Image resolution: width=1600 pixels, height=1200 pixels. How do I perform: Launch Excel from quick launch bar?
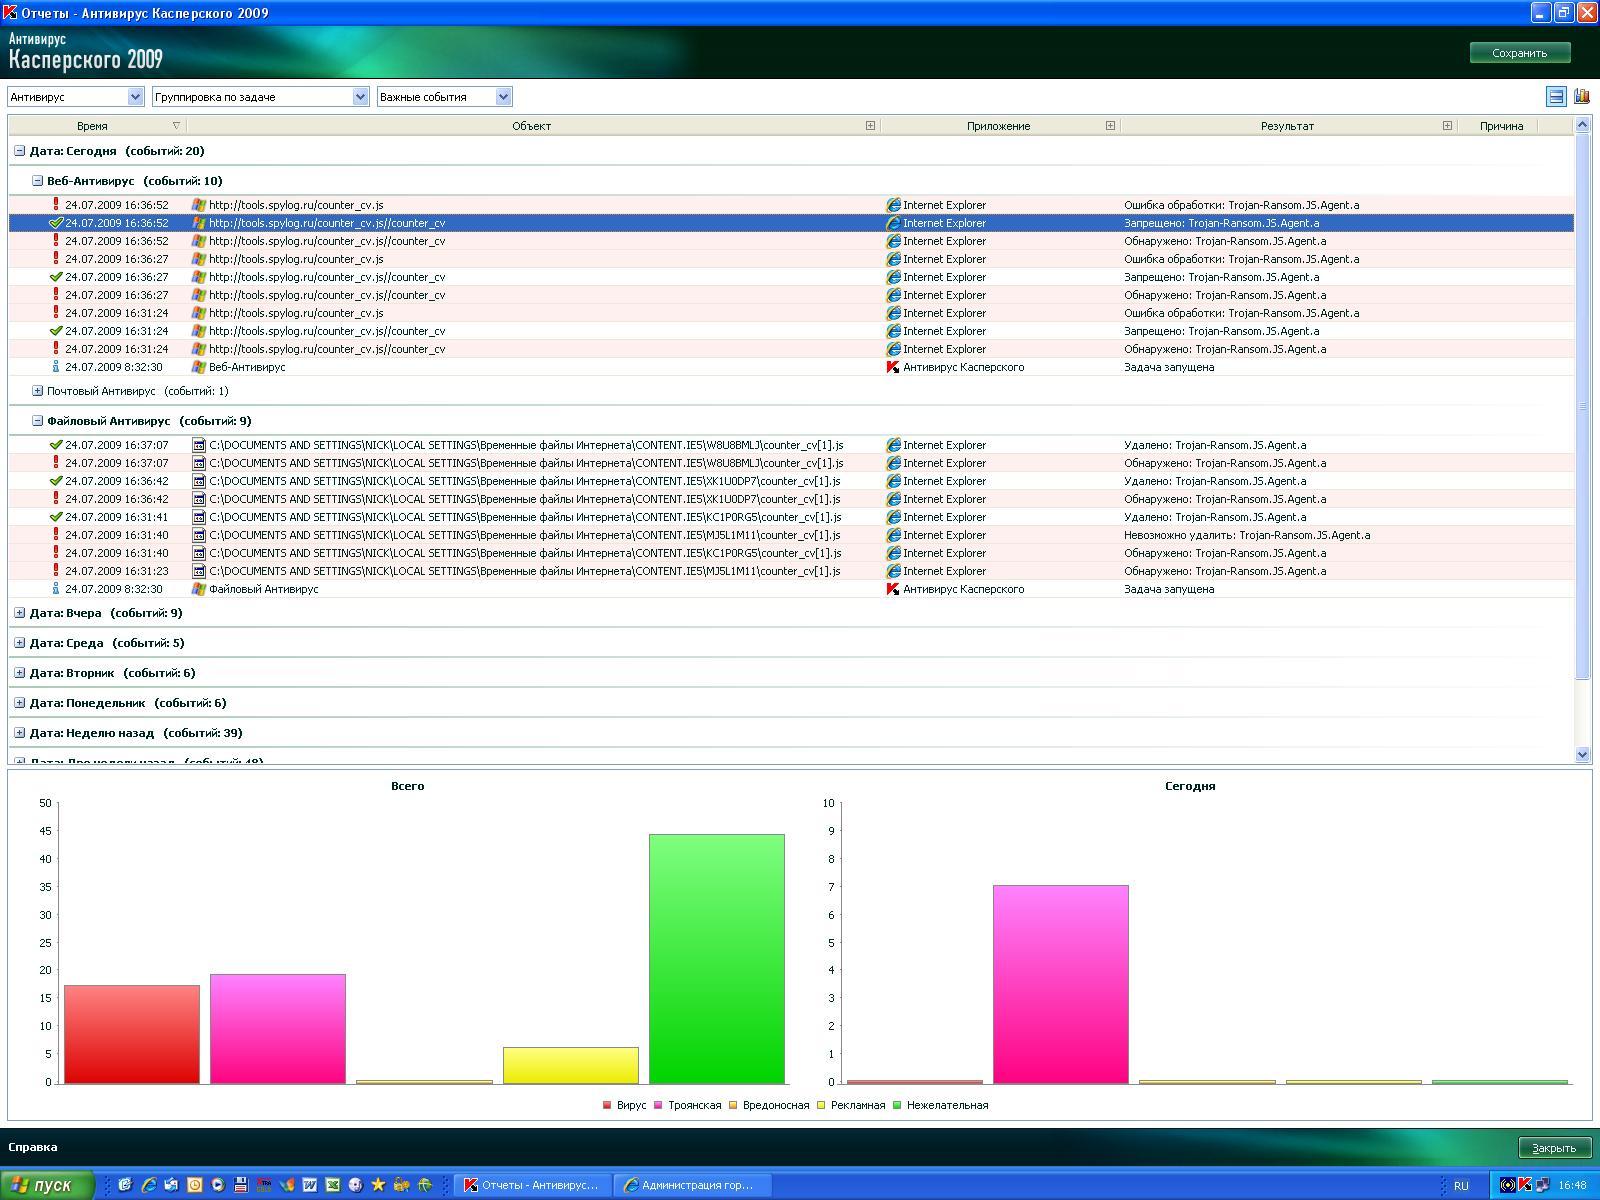[x=333, y=1185]
